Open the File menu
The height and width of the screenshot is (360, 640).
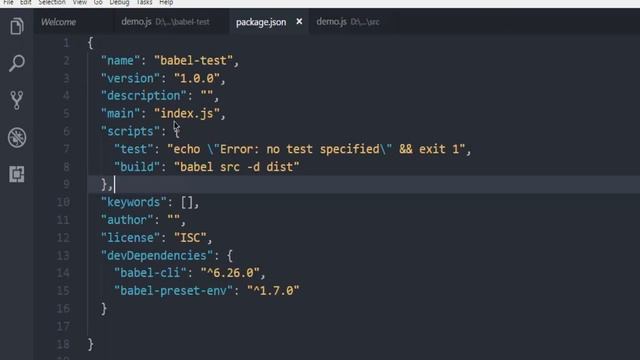[x=8, y=2]
